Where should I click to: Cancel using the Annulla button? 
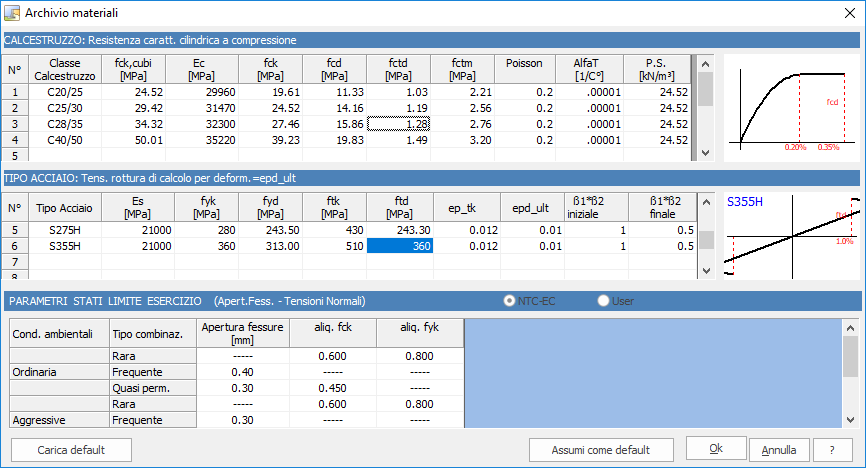pyautogui.click(x=779, y=450)
